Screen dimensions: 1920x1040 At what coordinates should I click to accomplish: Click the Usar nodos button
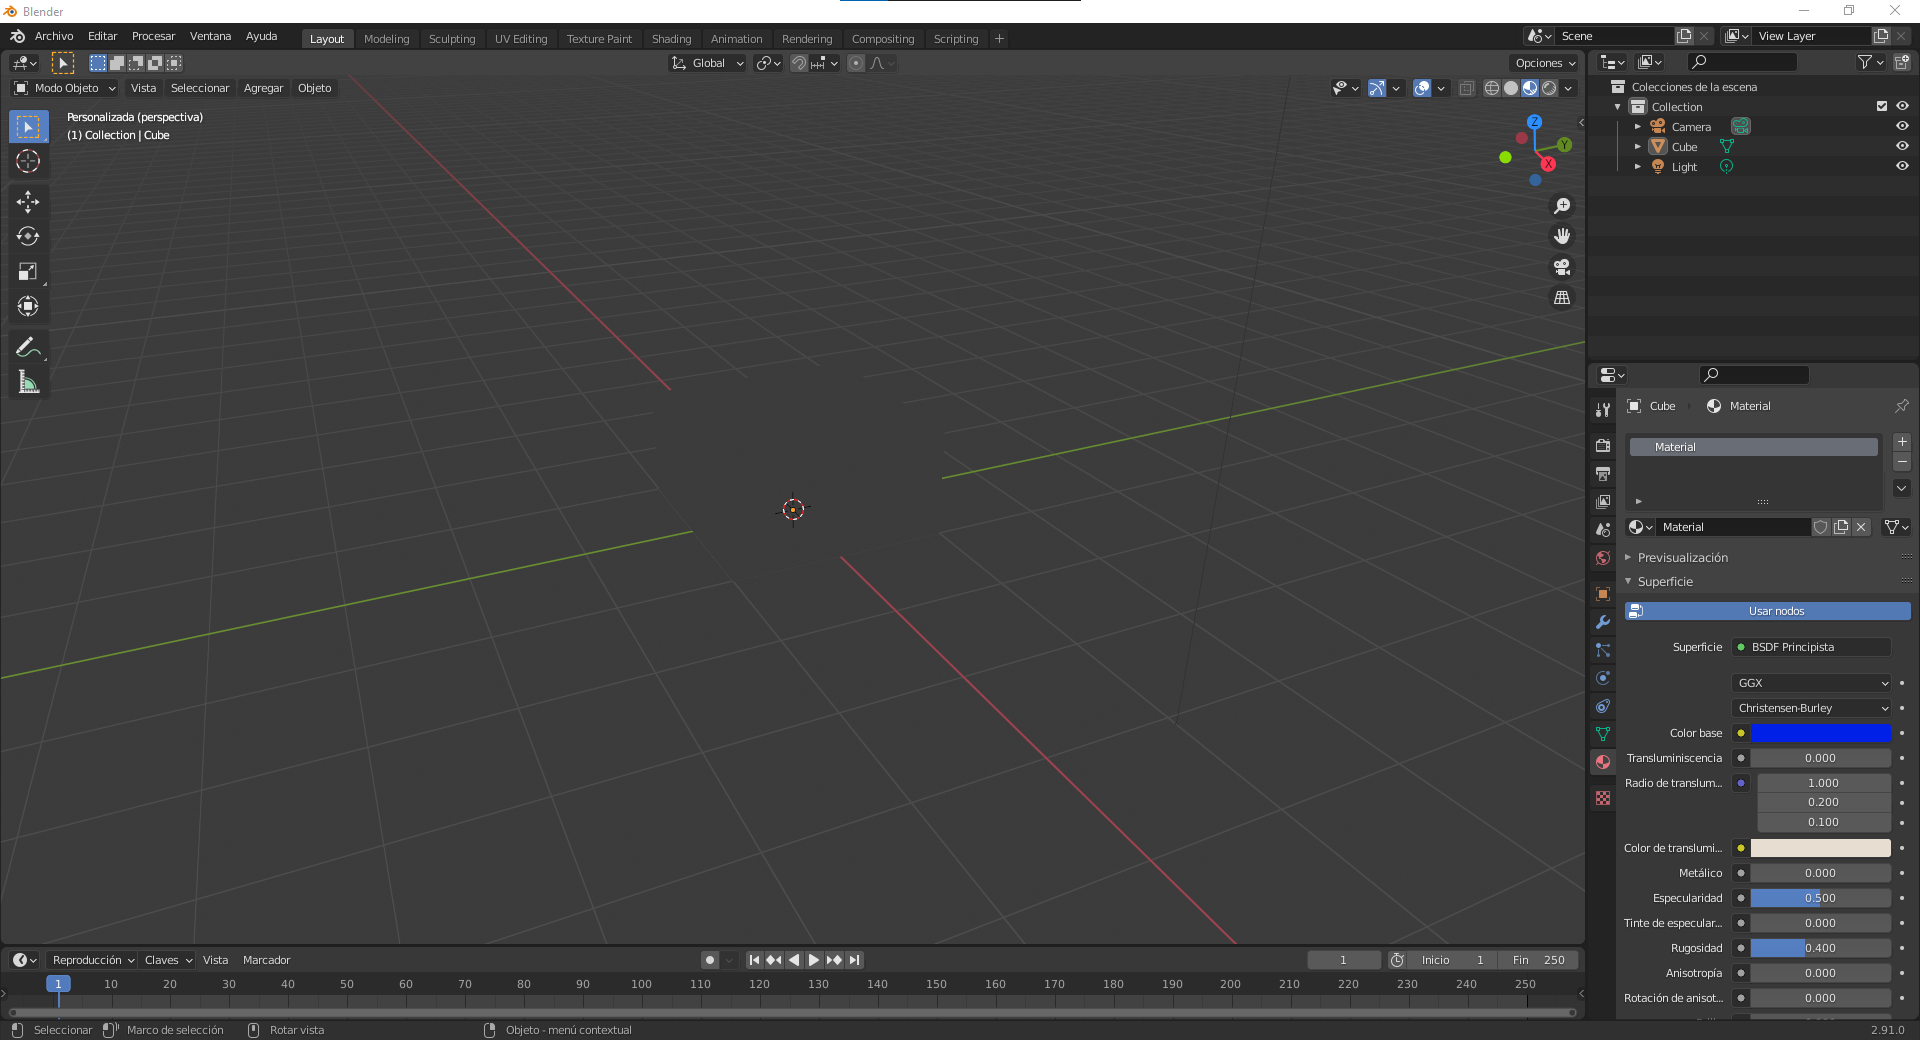(1768, 611)
